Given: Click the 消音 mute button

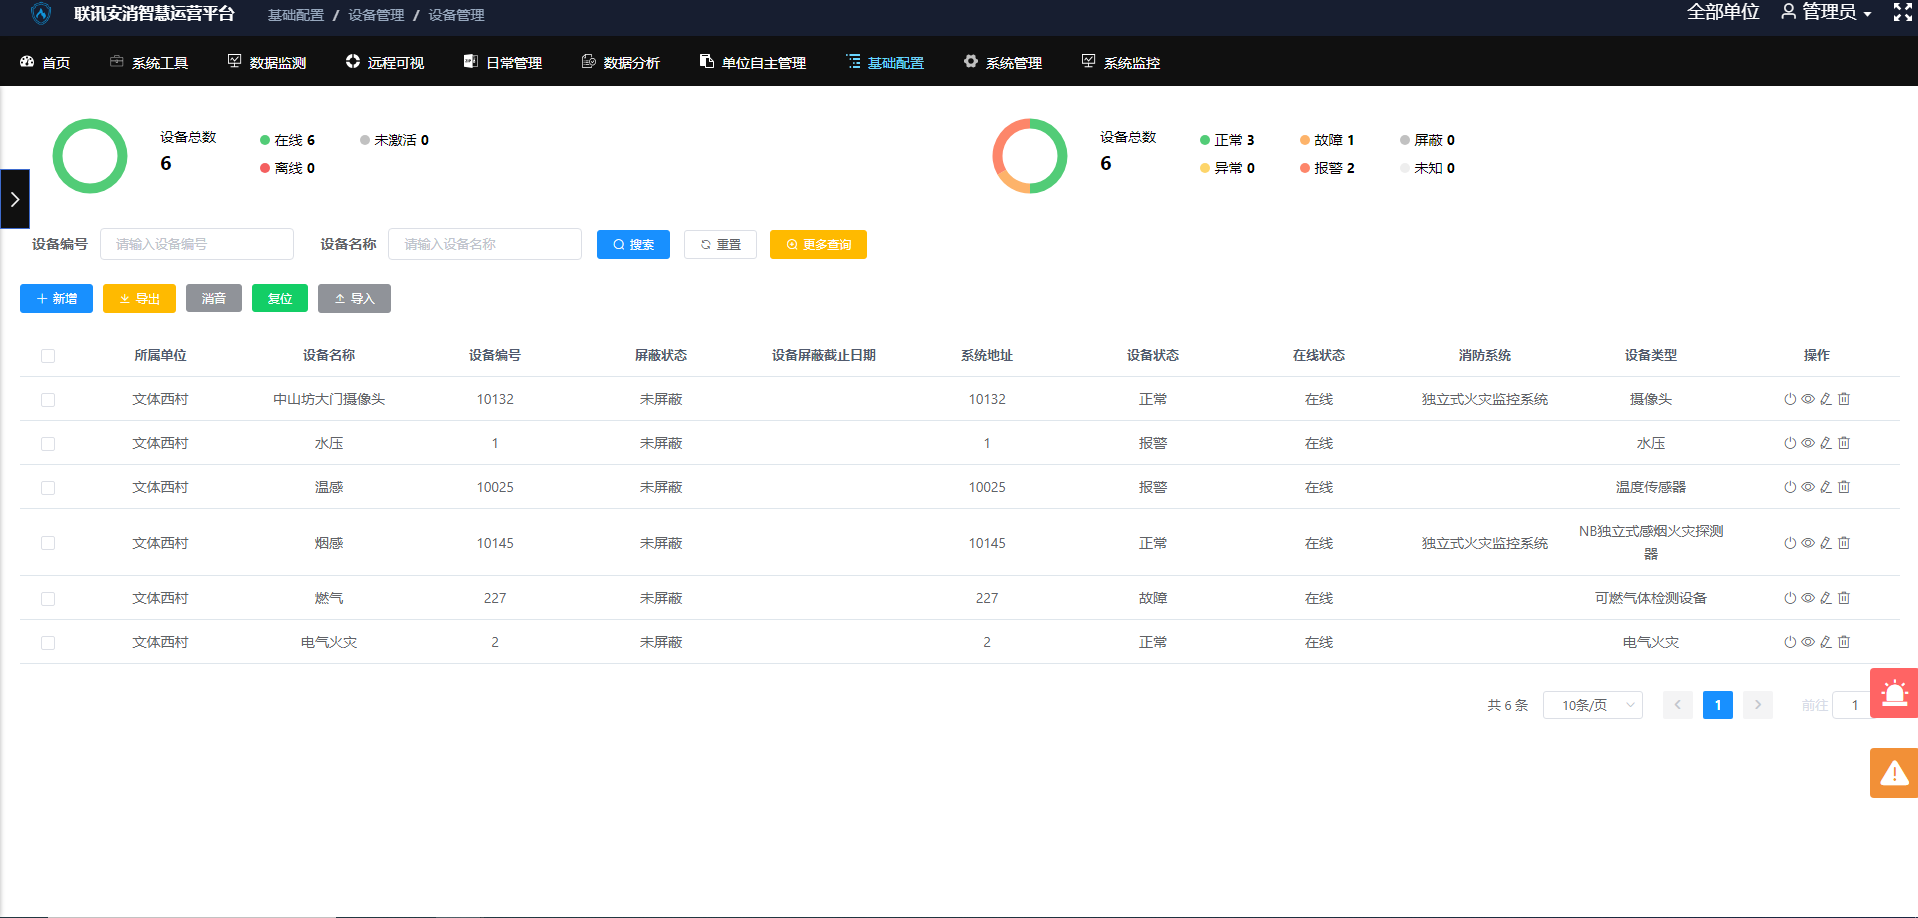Looking at the screenshot, I should [214, 298].
